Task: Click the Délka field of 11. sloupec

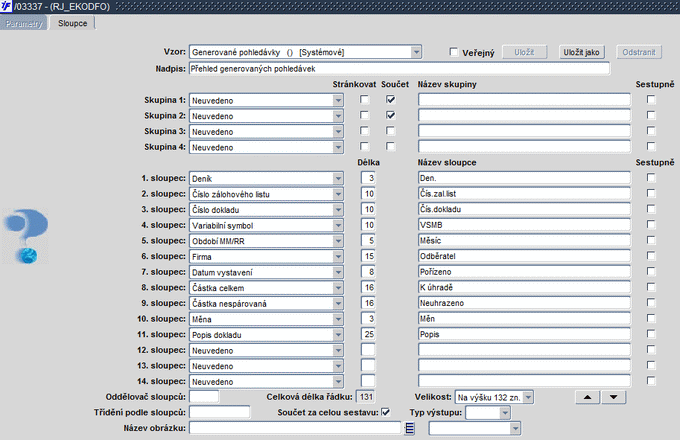Action: pos(368,334)
